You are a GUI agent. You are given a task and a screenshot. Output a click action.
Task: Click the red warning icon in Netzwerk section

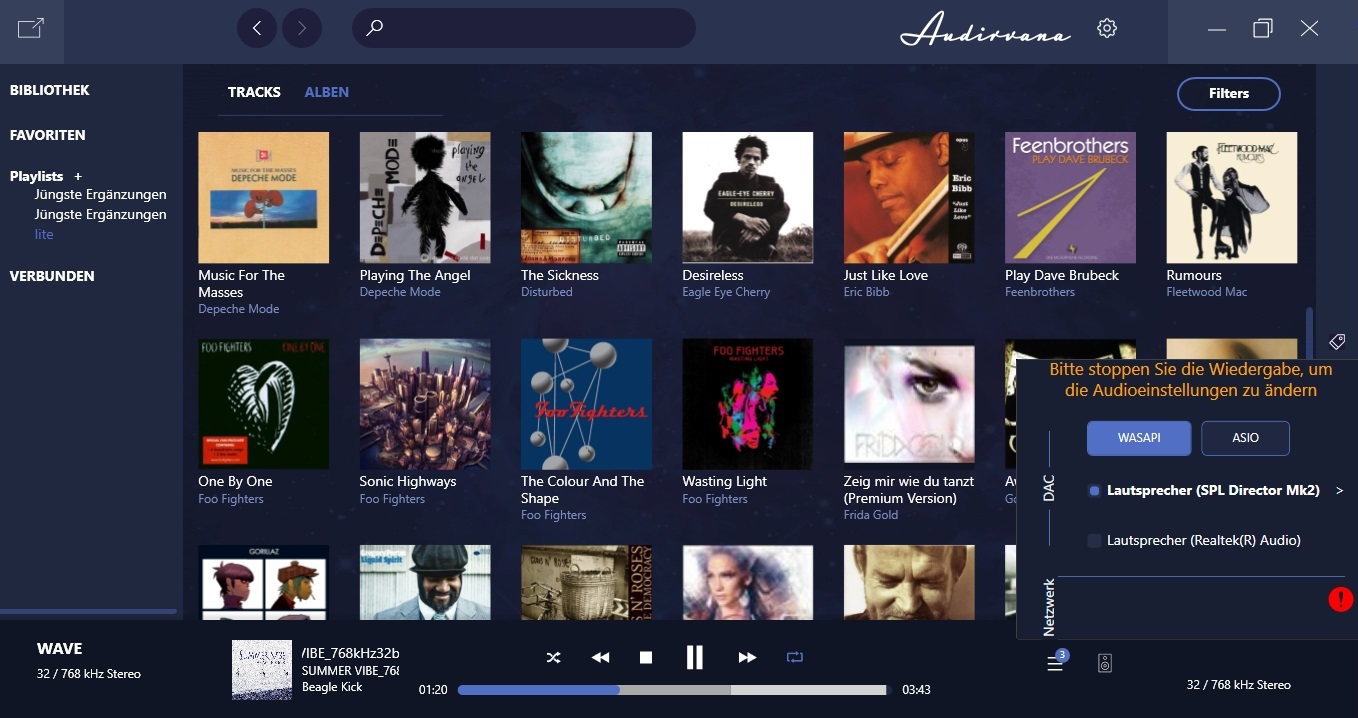1341,599
